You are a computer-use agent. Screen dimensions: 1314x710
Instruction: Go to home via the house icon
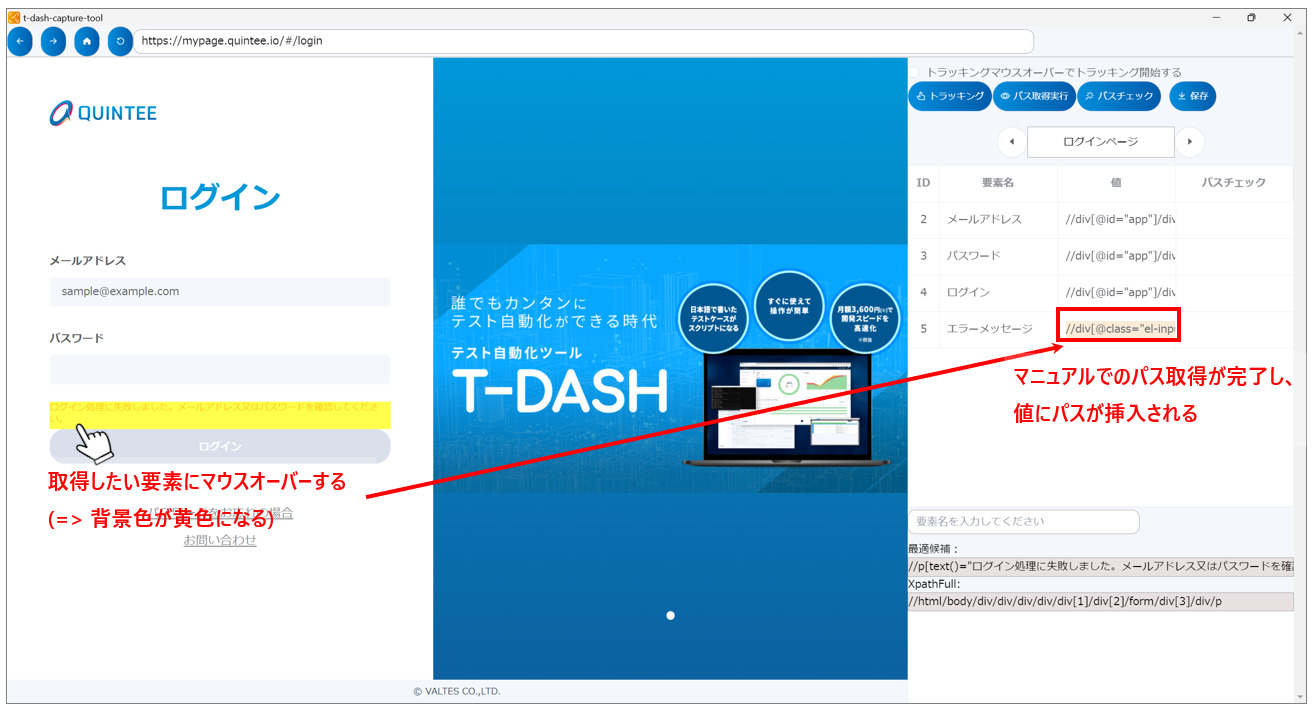tap(87, 41)
